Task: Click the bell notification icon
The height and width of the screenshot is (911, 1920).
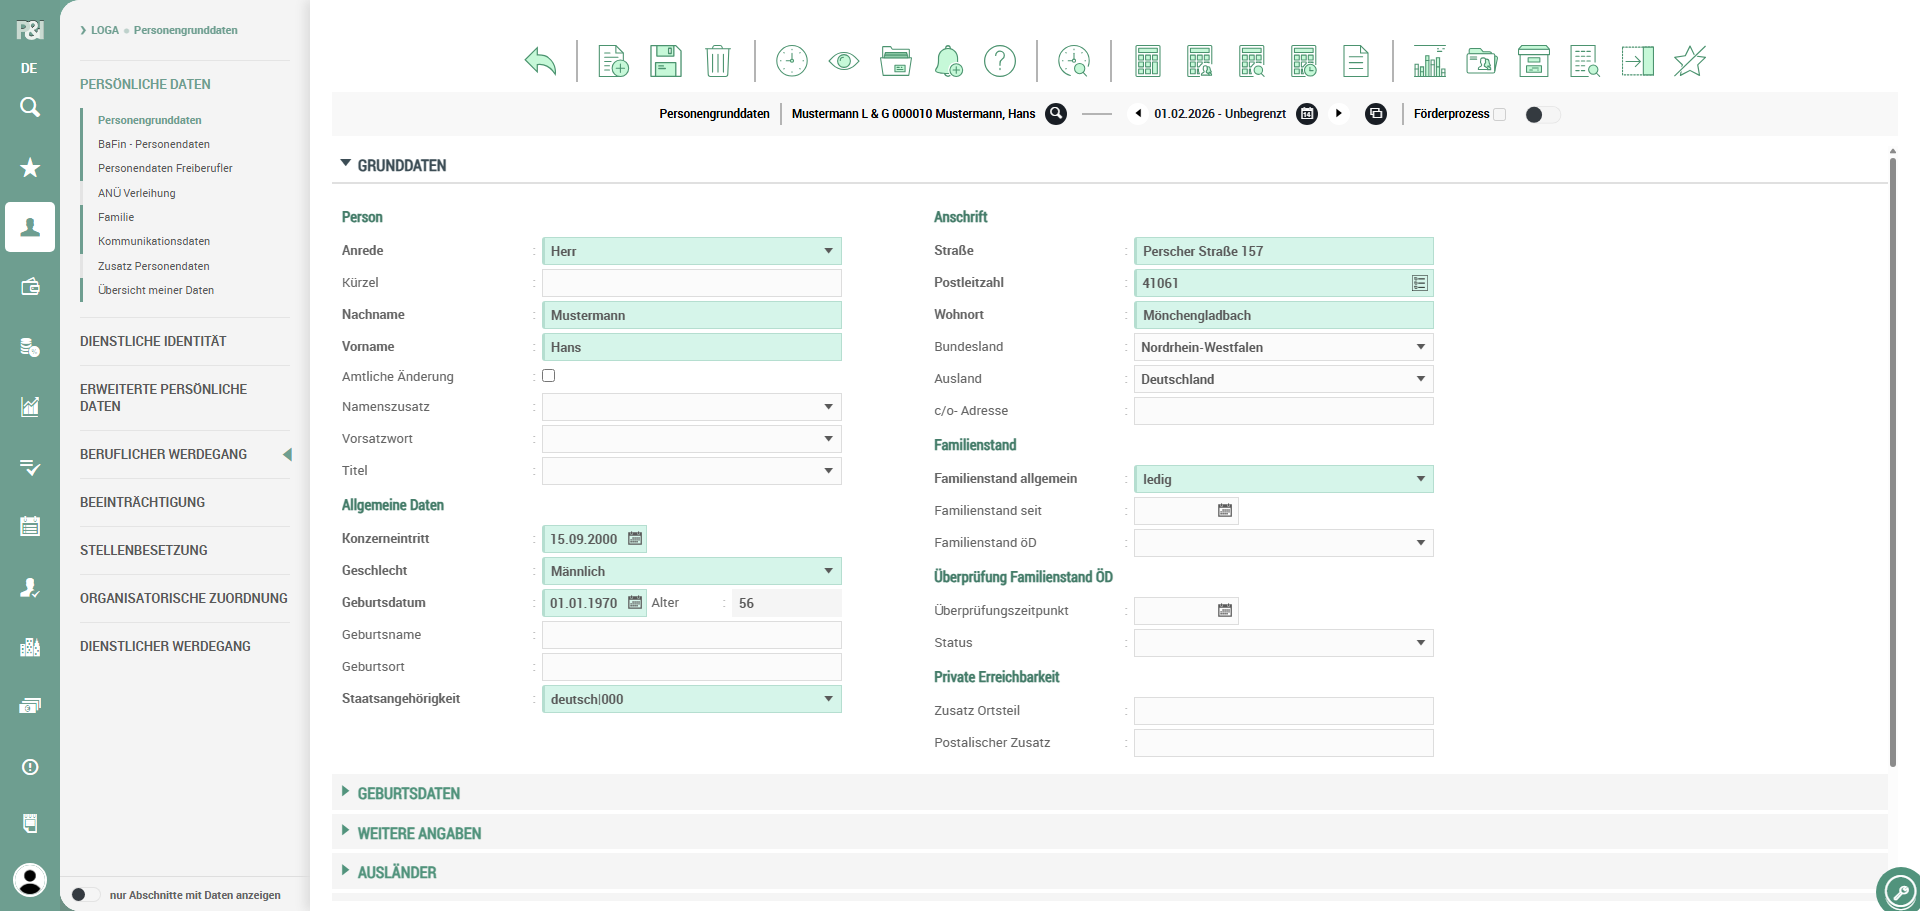Action: coord(947,61)
